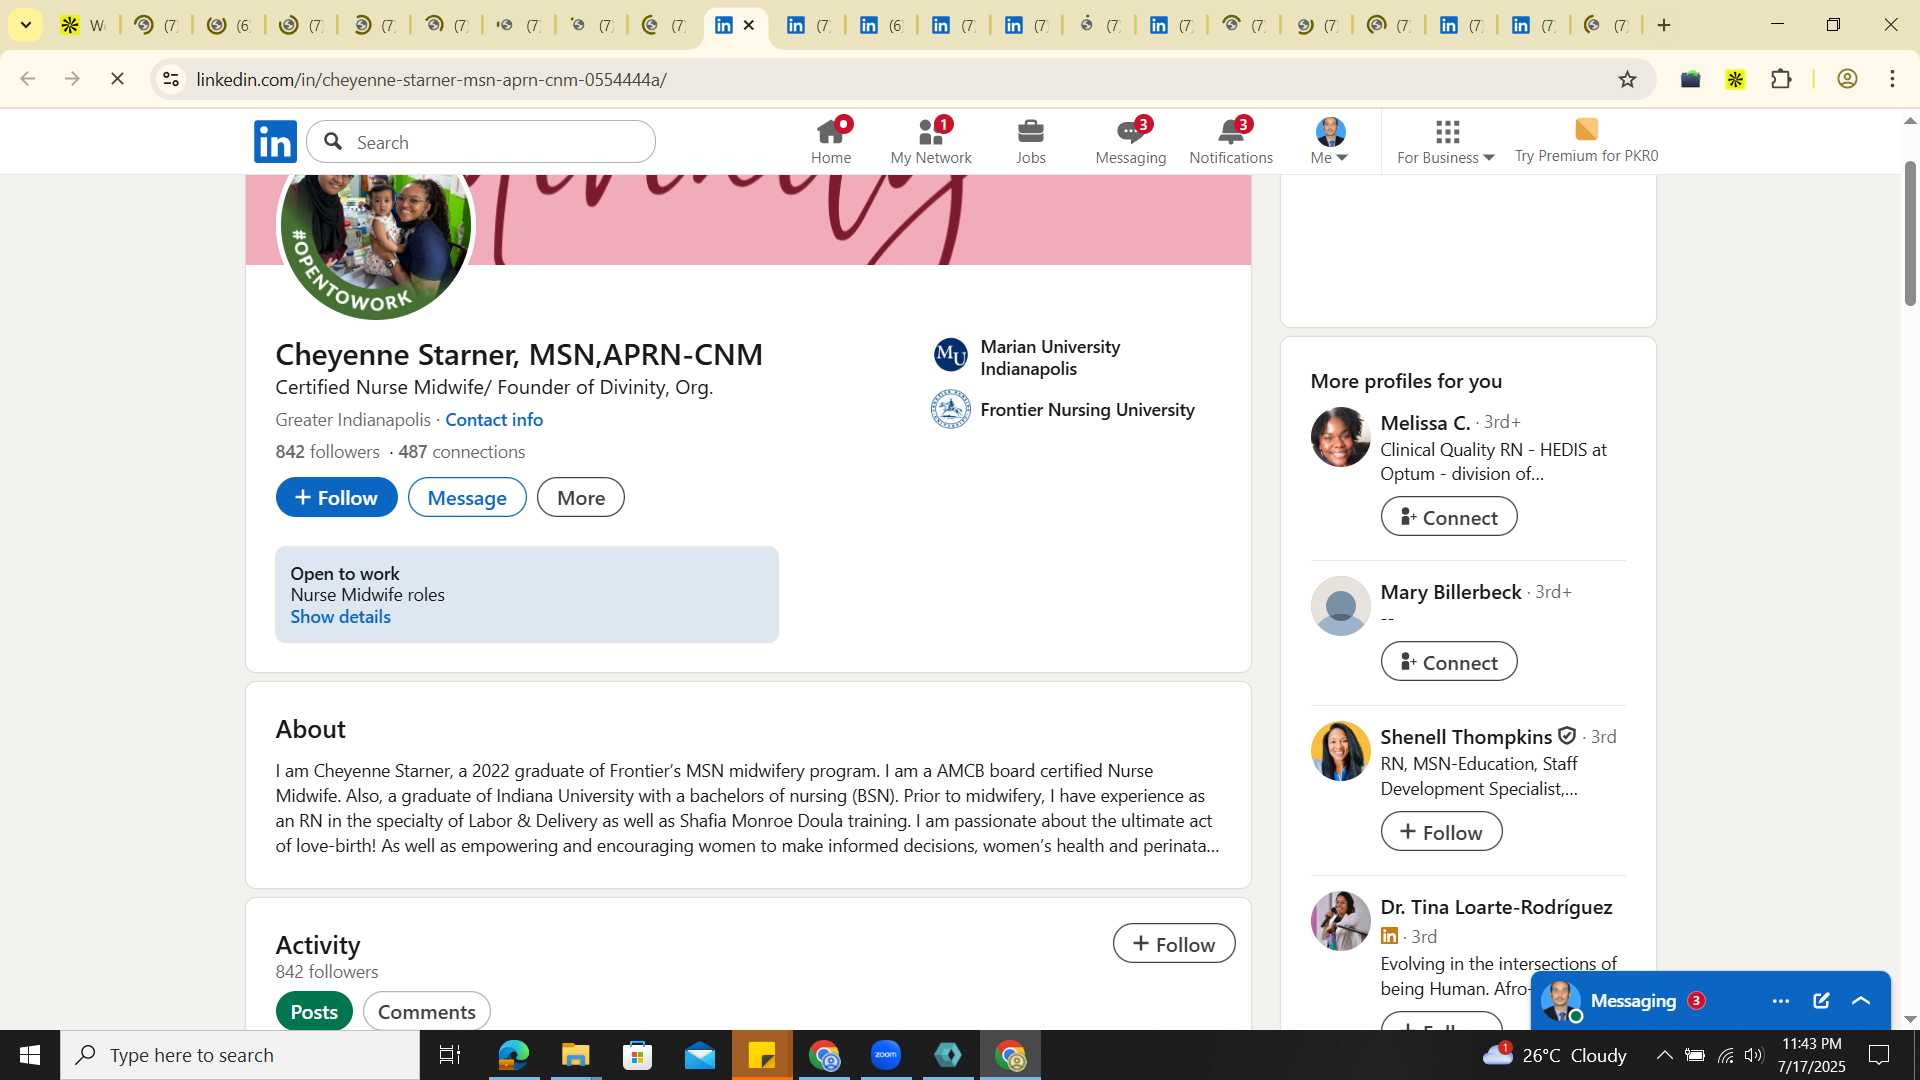Viewport: 1920px width, 1080px height.
Task: Open Melissa C. profile name
Action: click(1425, 422)
